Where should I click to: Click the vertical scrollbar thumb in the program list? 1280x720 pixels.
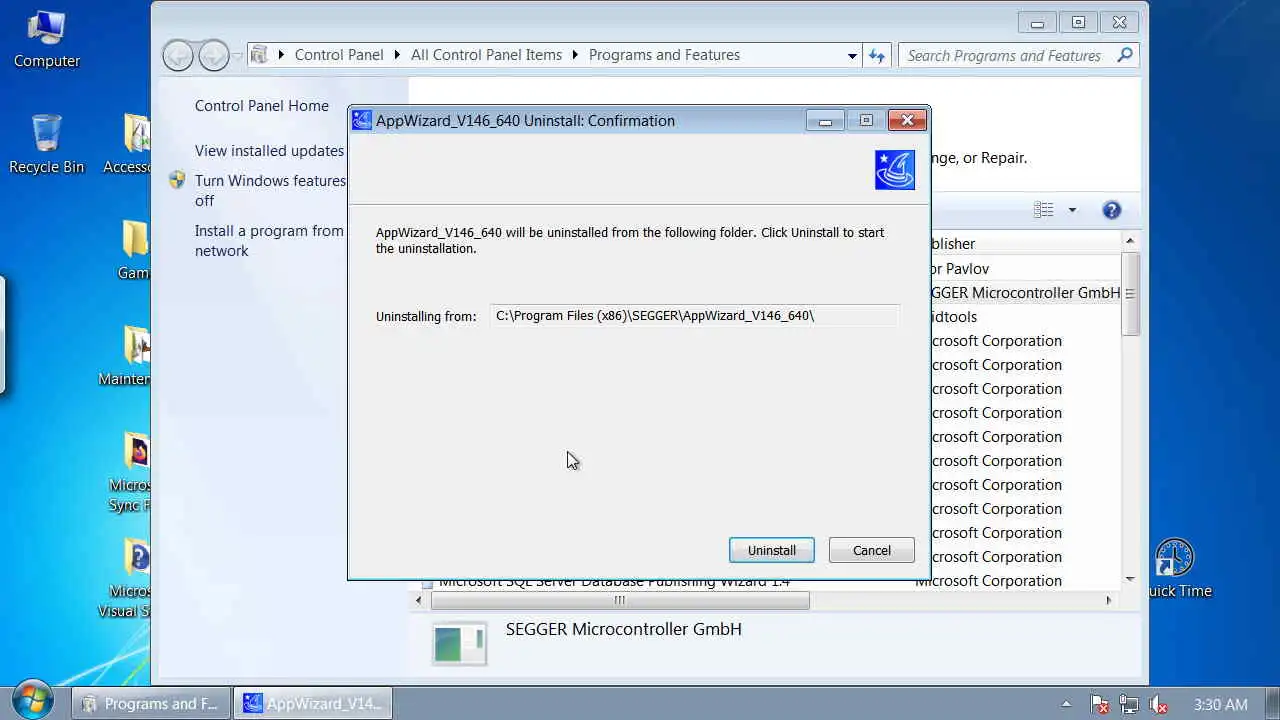[1130, 294]
